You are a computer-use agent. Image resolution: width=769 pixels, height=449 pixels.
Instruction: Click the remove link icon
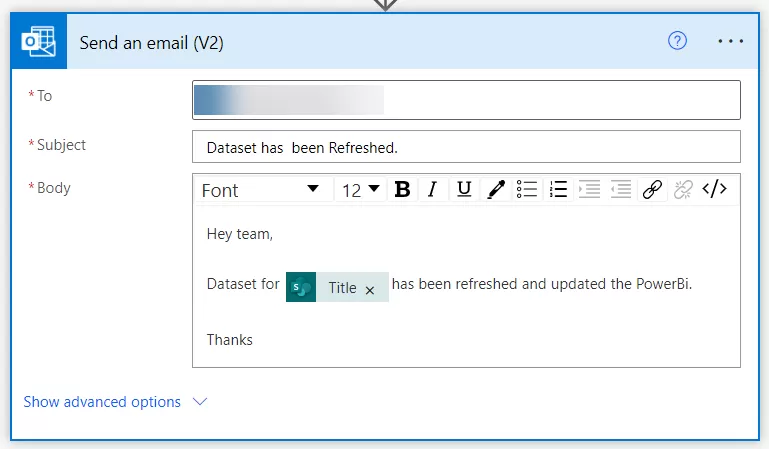pos(683,189)
